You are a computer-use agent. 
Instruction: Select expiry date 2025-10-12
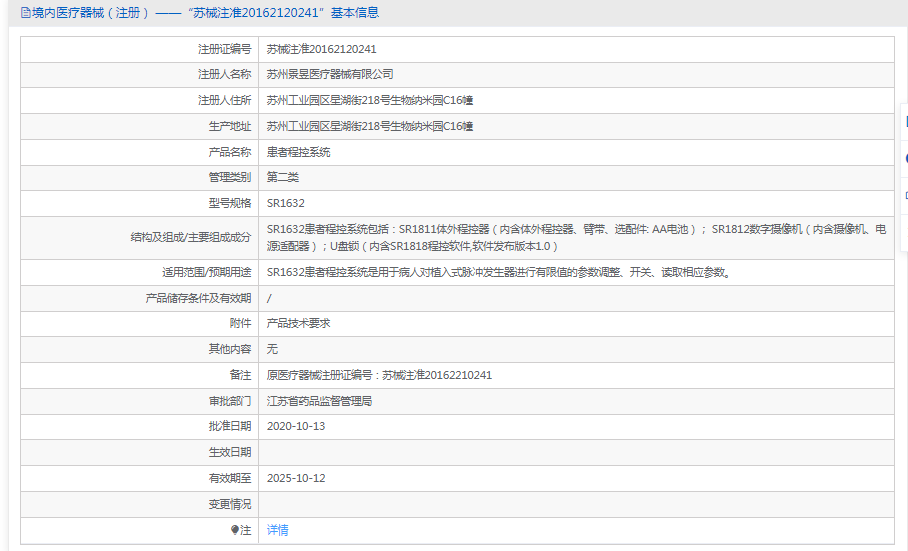click(296, 478)
